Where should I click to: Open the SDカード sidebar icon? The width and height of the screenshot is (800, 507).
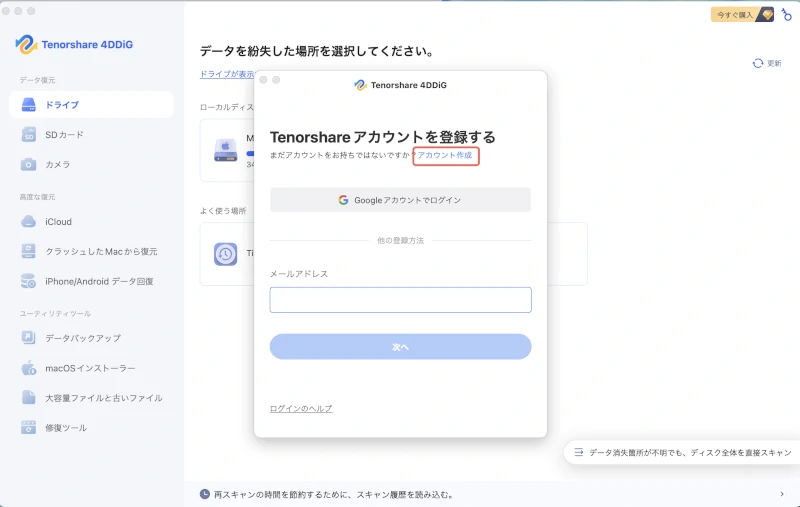(x=29, y=135)
